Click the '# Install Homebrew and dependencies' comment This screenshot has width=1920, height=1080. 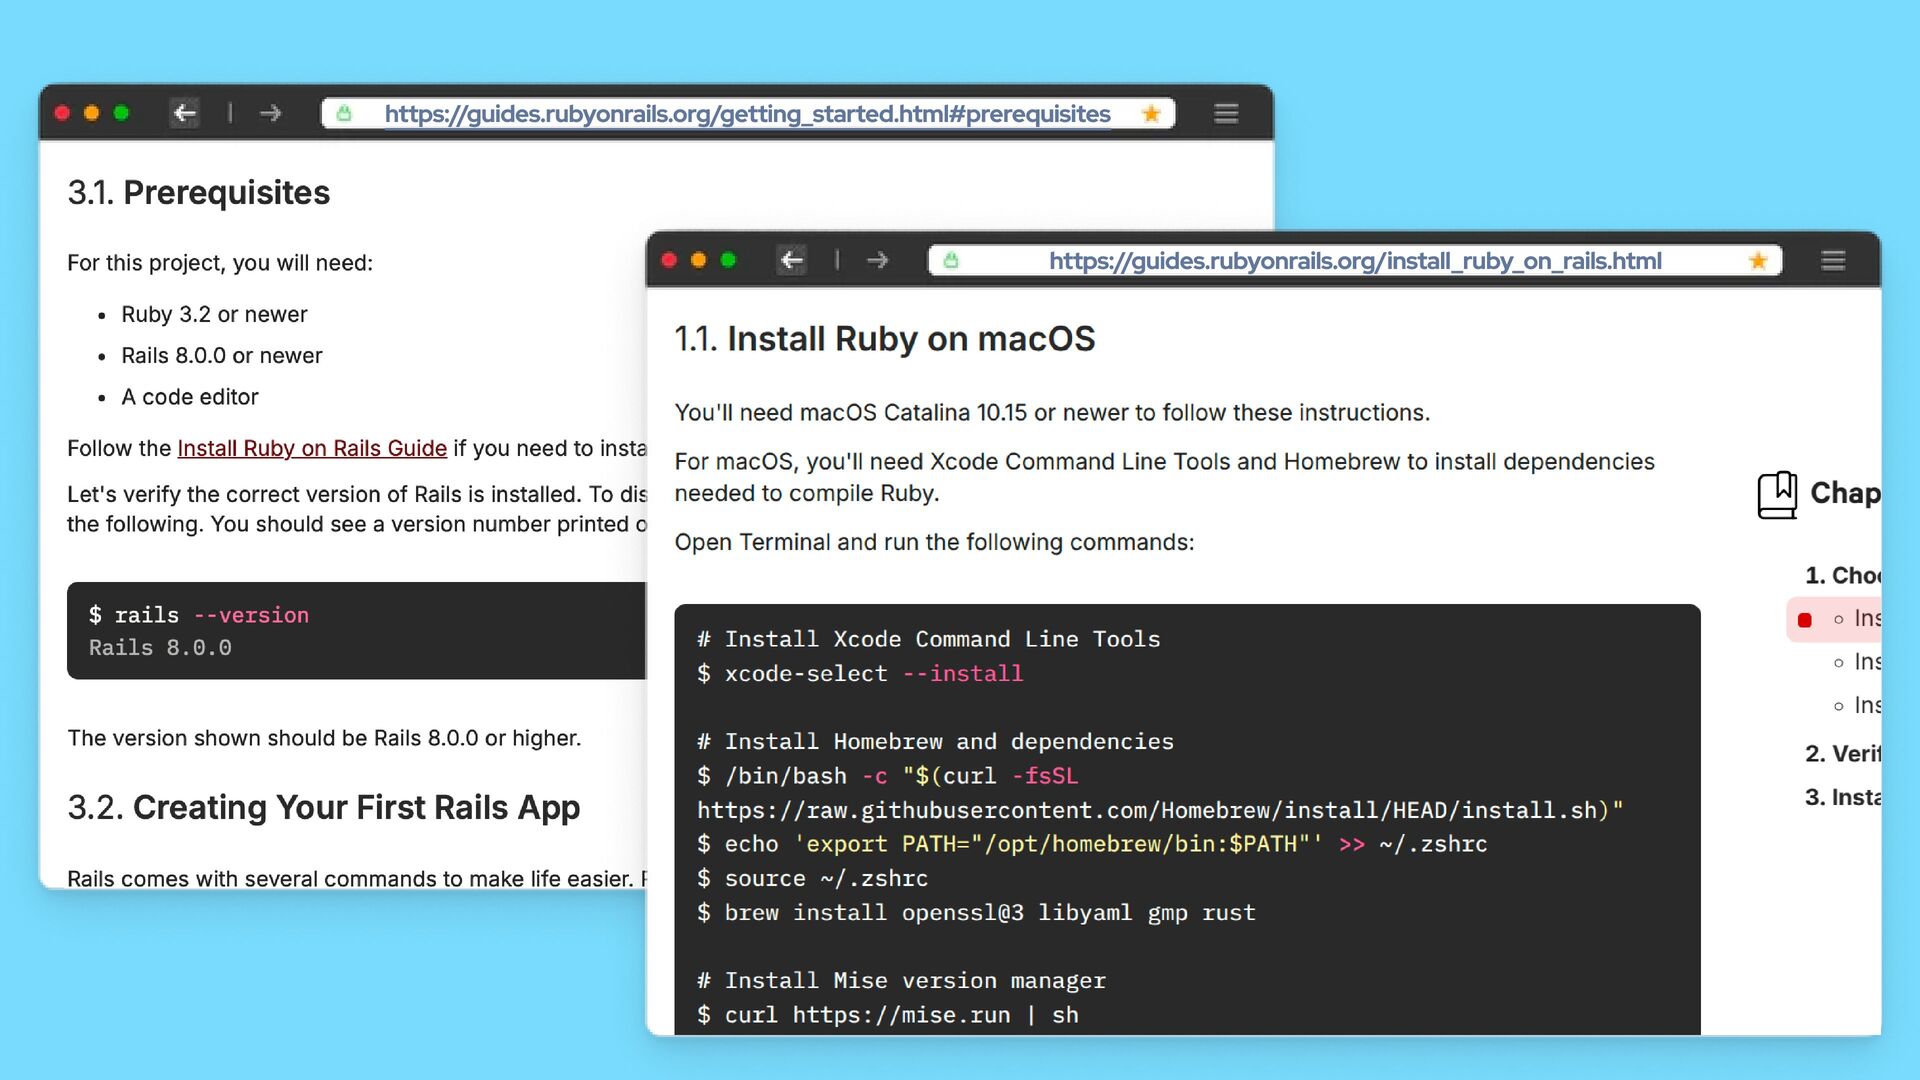pyautogui.click(x=935, y=741)
